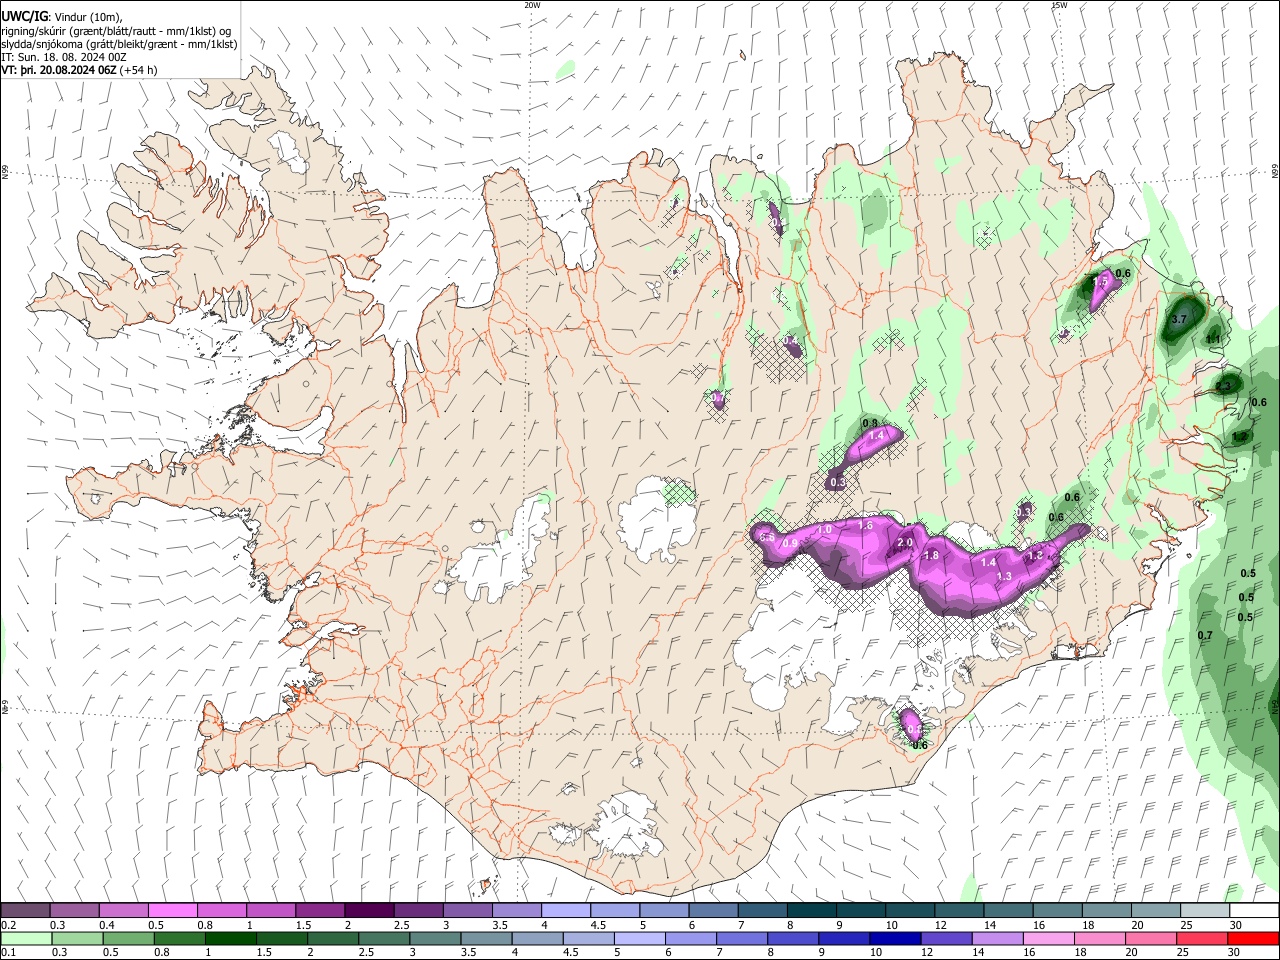The image size is (1280, 960).
Task: Pick the 0.2 swatch in the upper snow scale
Action: [25, 911]
